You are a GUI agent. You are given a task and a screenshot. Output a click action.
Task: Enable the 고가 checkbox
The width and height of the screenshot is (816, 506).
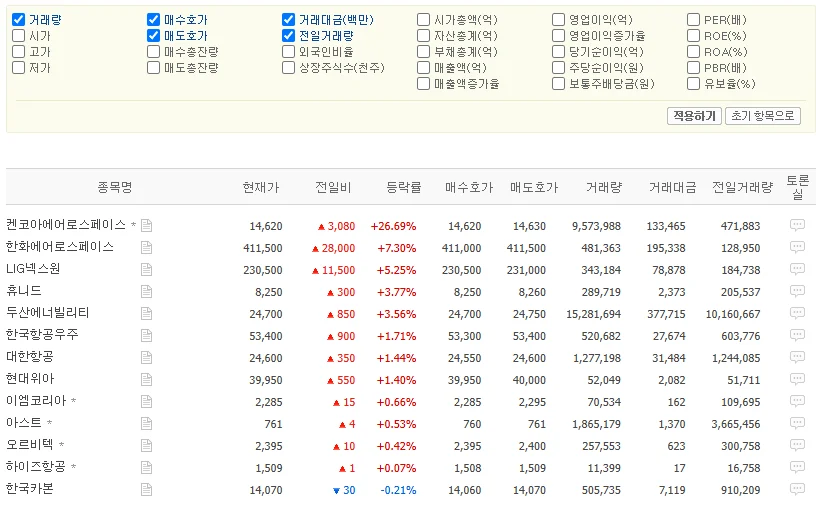(x=18, y=52)
